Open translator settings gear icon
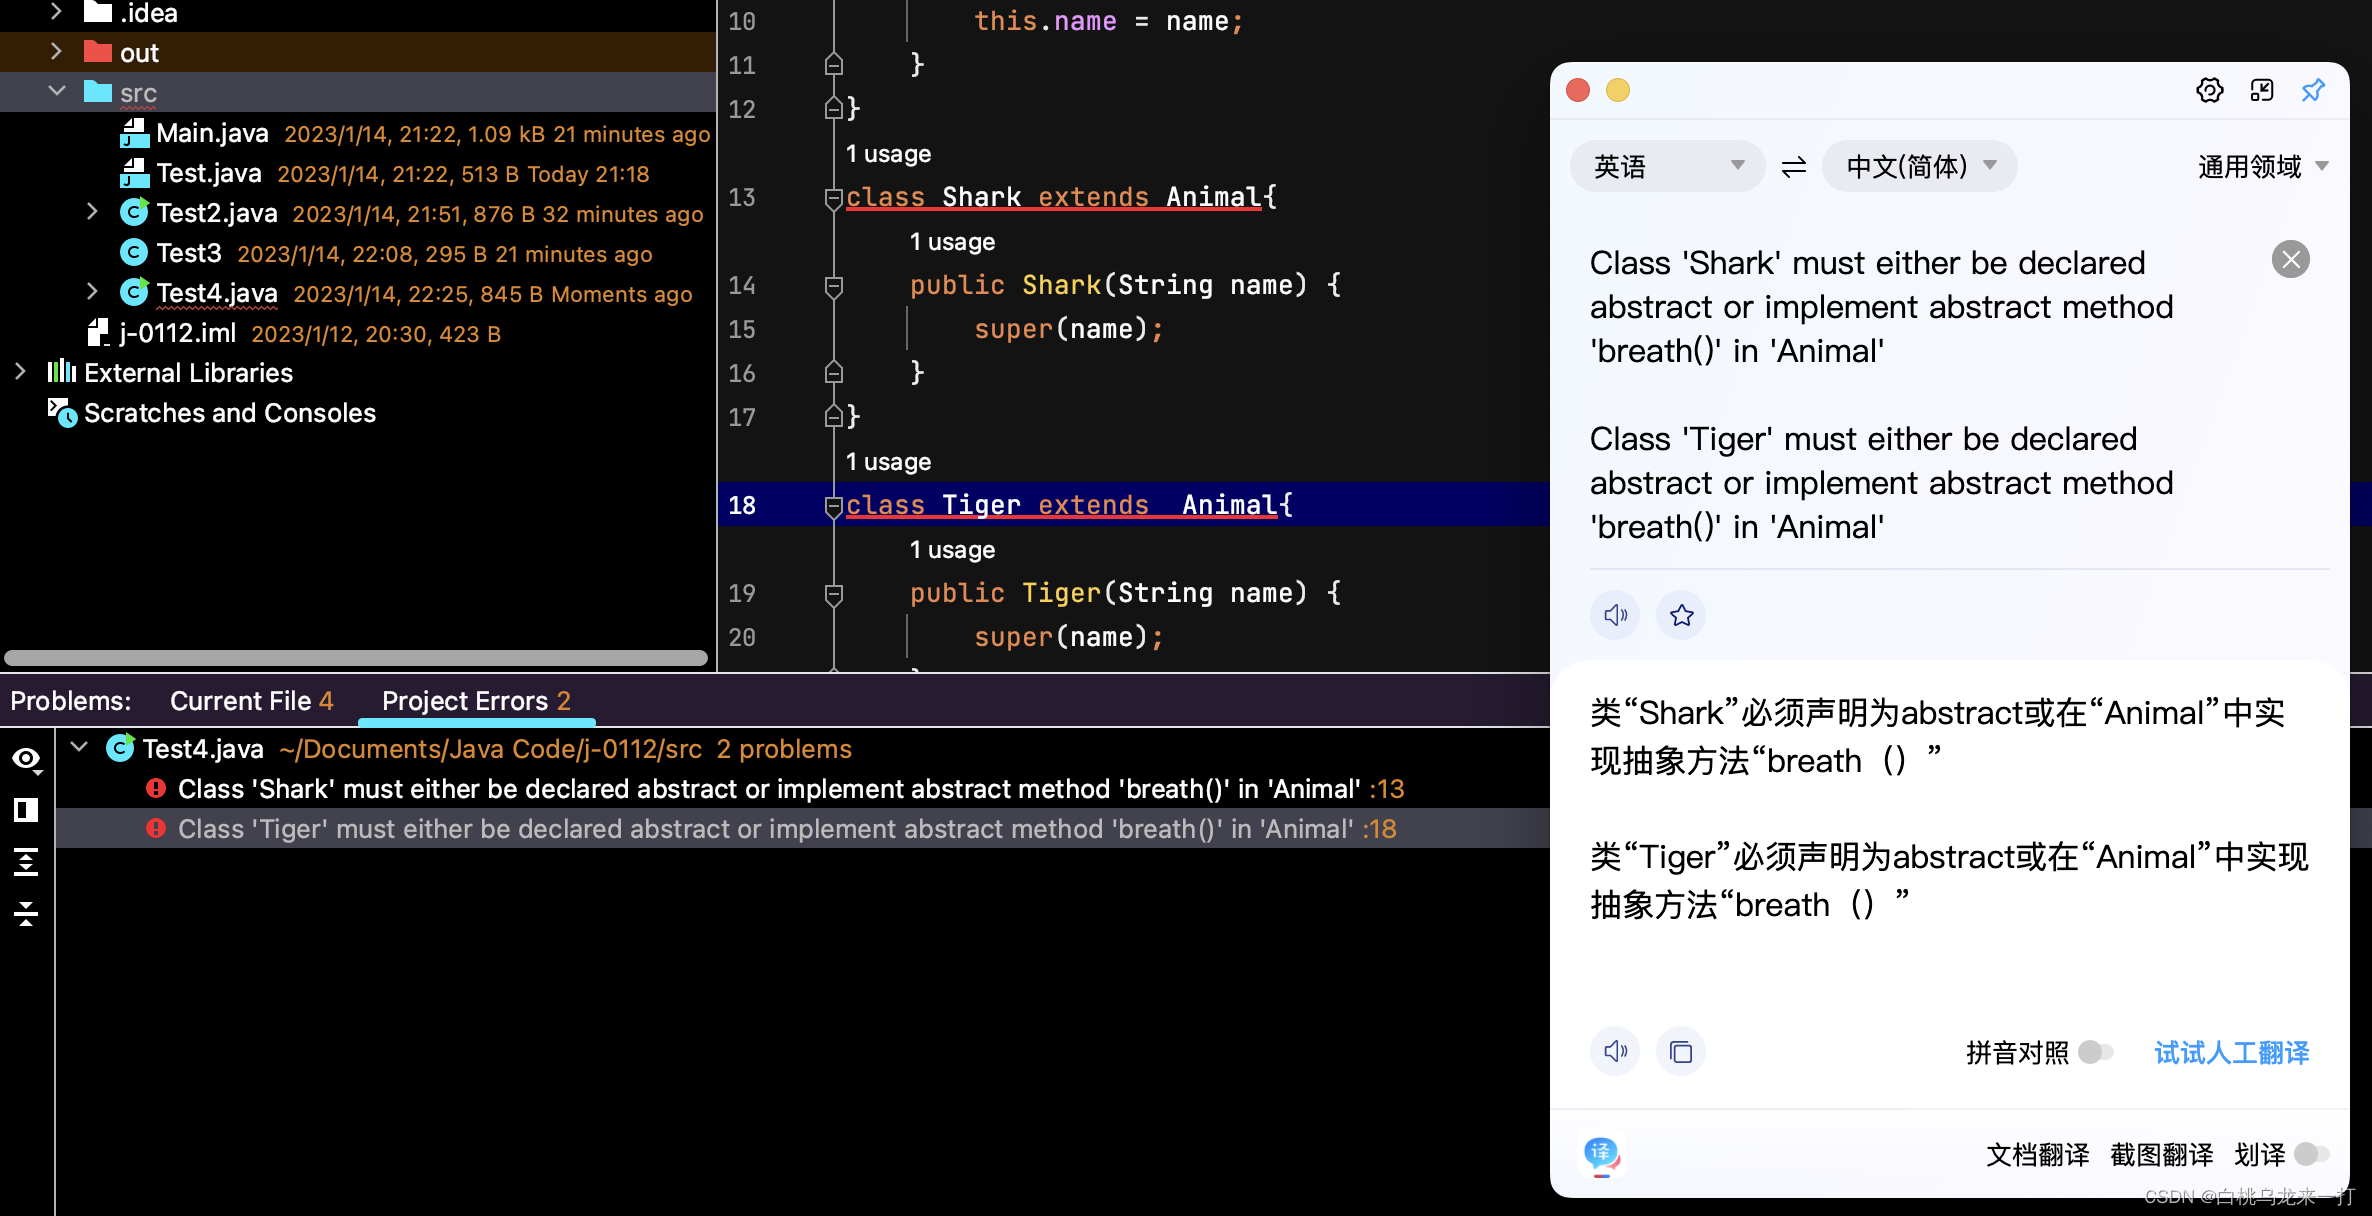Screen dimensions: 2372x1216 point(2209,91)
